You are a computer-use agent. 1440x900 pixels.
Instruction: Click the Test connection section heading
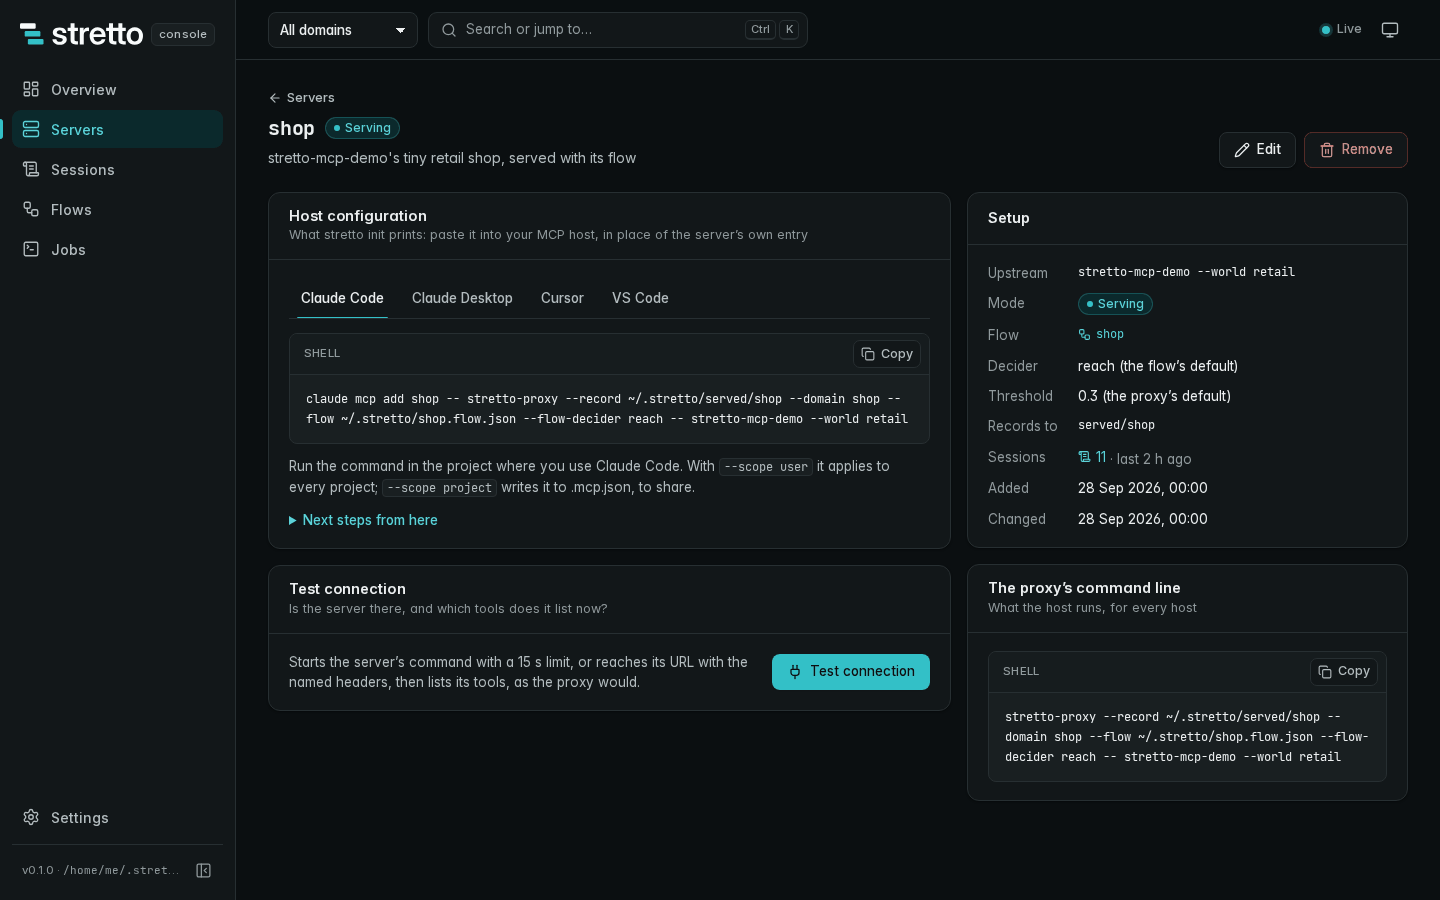coord(347,589)
